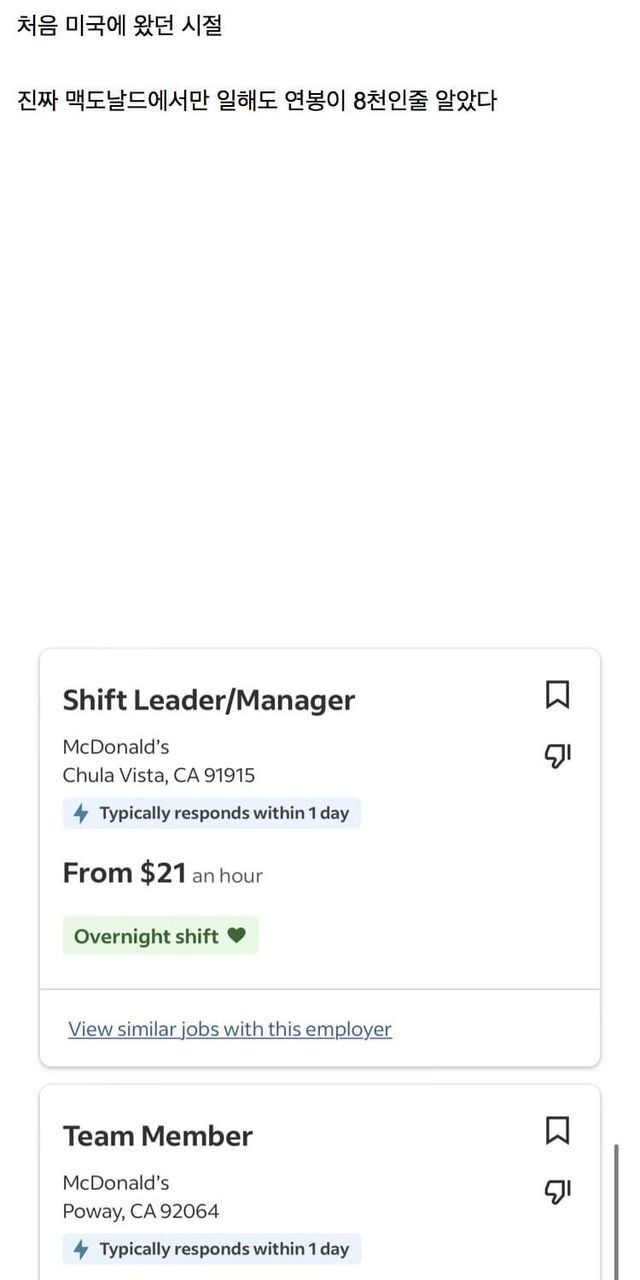
Task: Click the heart icon in Overnight shift badge
Action: coord(236,936)
